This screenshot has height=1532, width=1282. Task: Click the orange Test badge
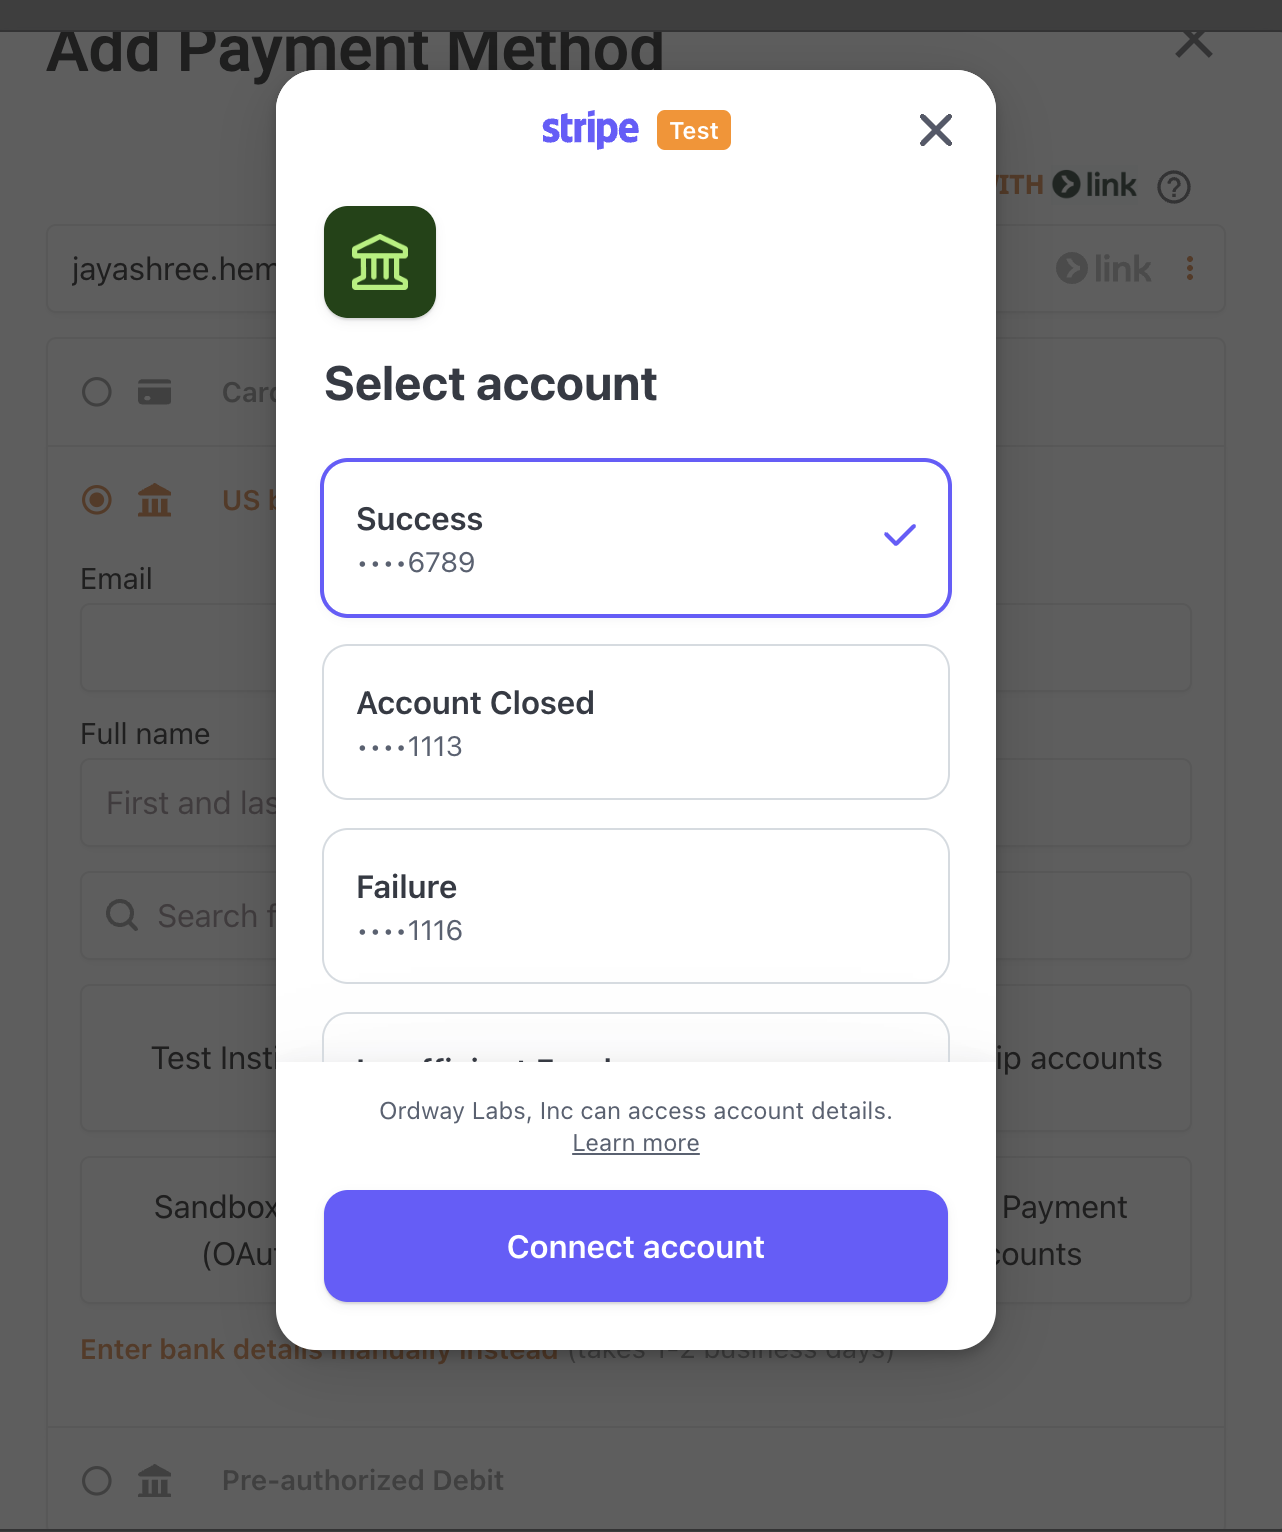(x=694, y=130)
